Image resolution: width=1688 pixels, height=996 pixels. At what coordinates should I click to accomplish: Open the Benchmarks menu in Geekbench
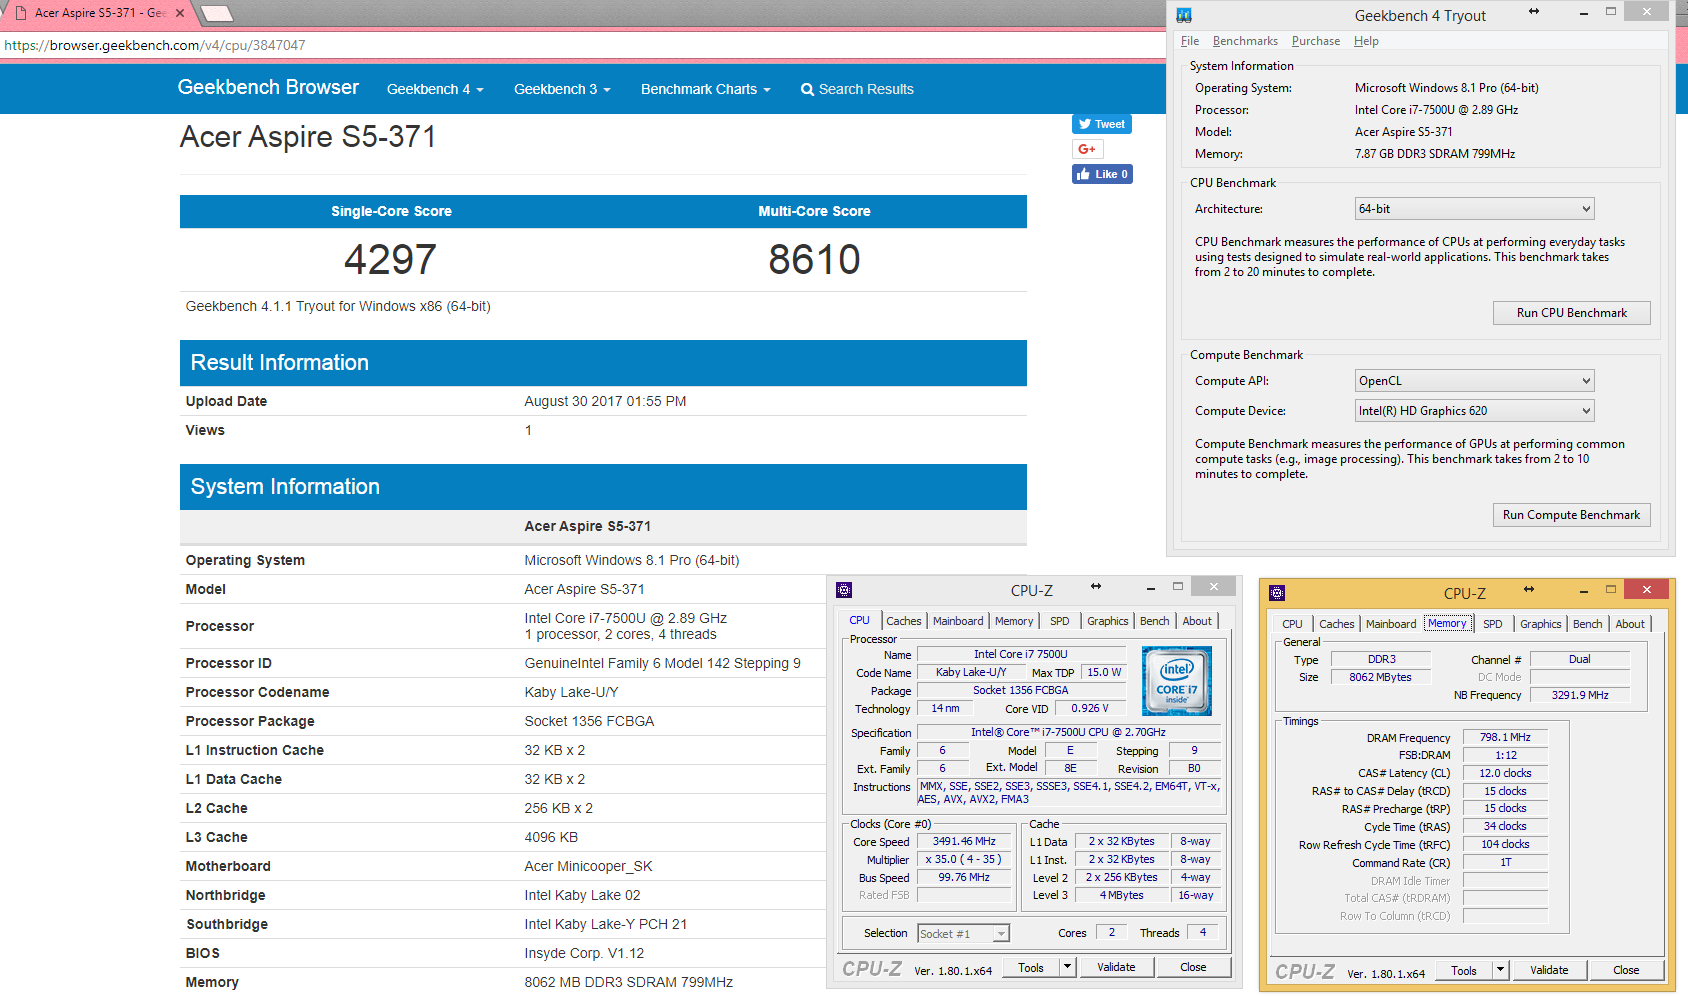(x=1245, y=41)
